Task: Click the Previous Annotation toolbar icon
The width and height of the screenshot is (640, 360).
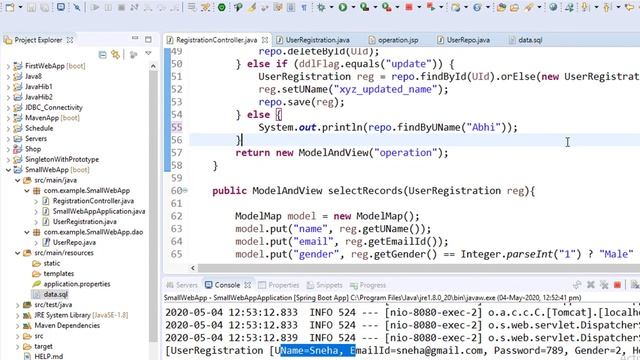Action: coord(607,7)
